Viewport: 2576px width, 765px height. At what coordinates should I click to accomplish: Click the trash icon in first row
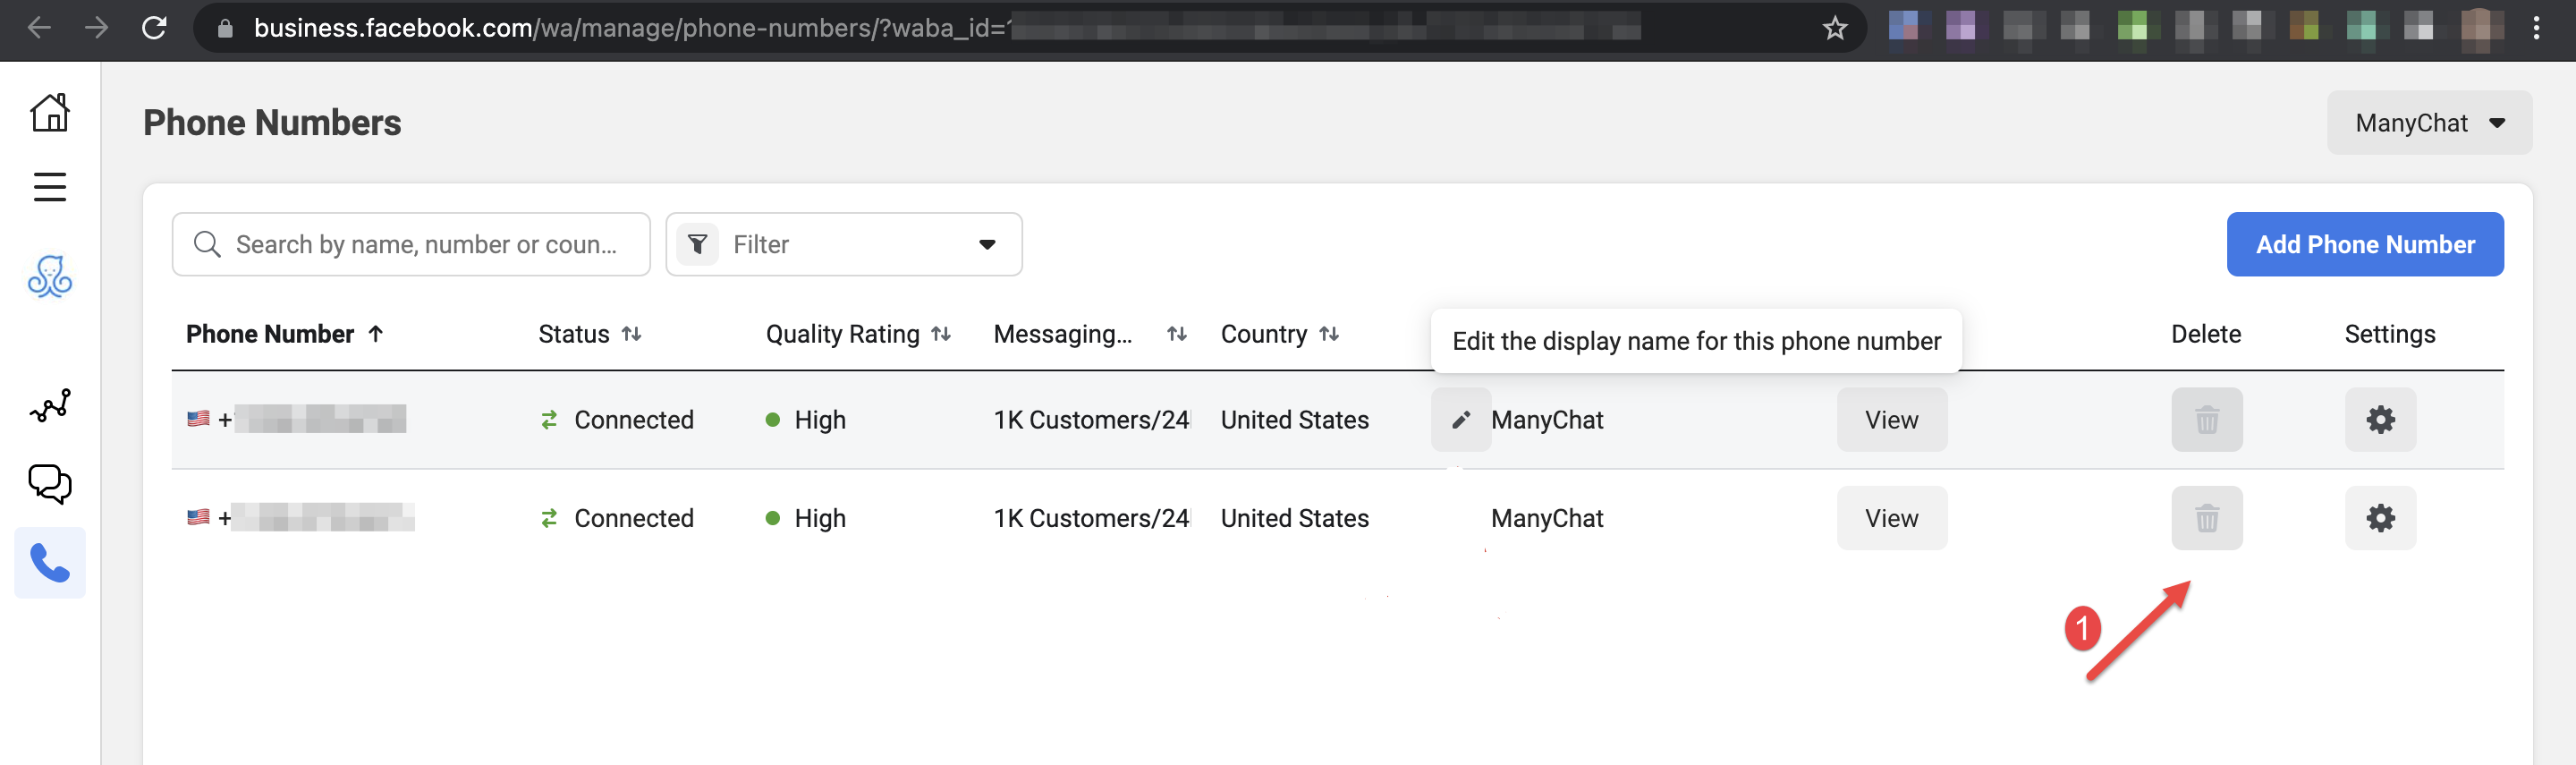2206,420
